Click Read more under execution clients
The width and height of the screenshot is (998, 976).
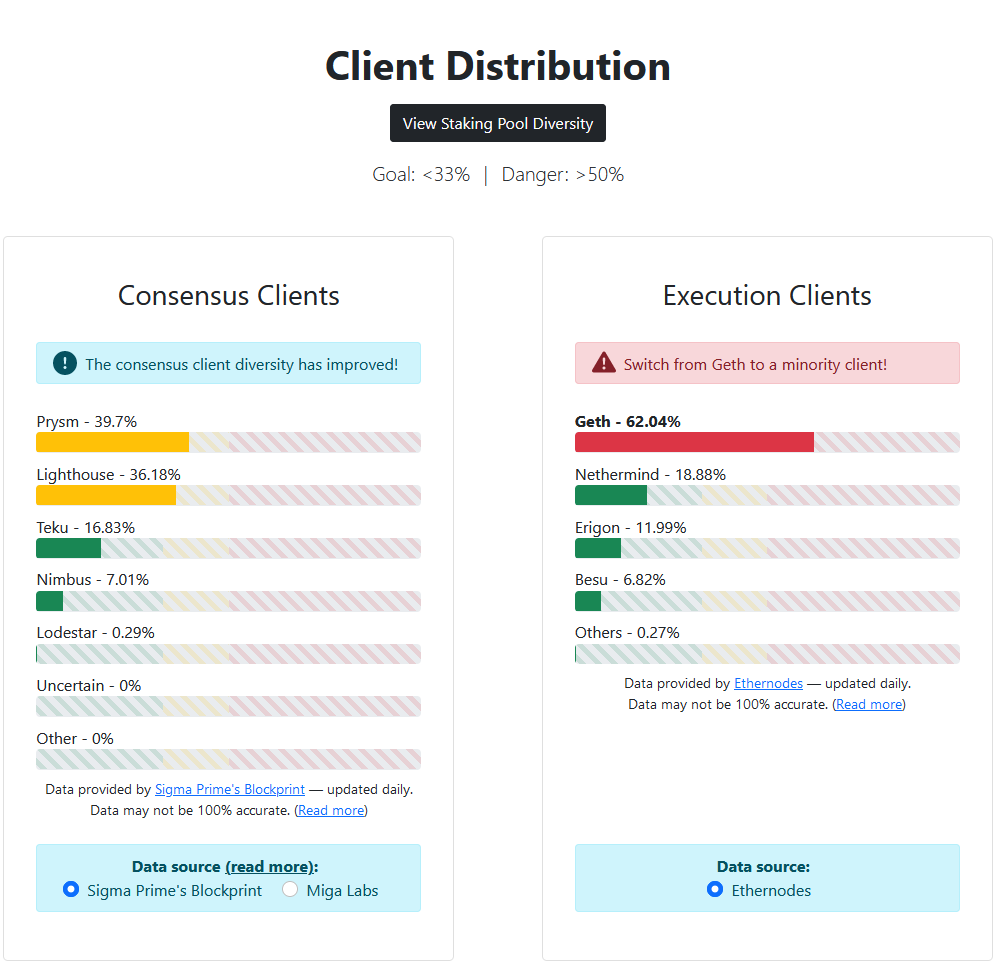(869, 704)
